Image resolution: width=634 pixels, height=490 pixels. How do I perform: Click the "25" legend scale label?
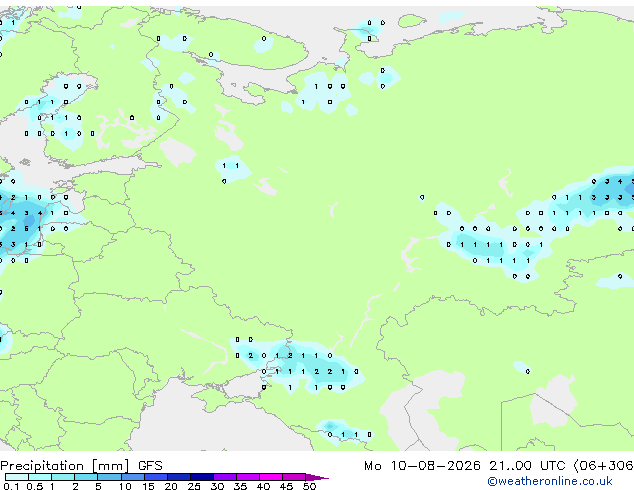tap(194, 486)
